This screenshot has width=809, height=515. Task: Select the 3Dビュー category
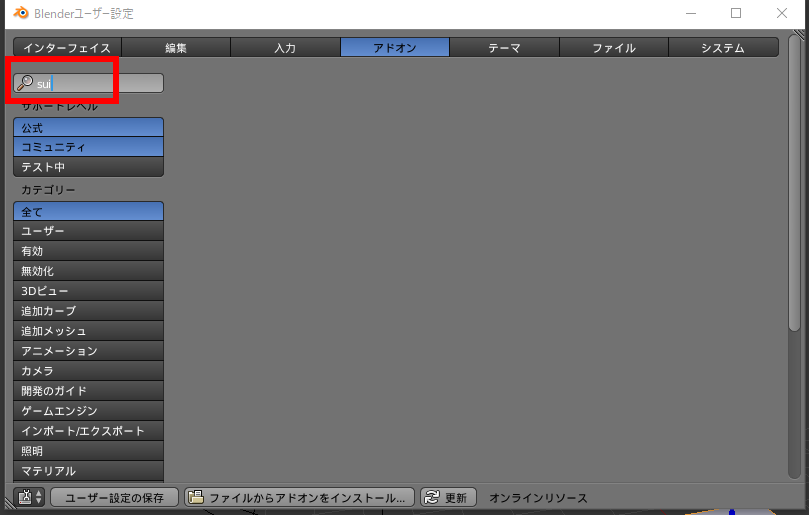(89, 291)
